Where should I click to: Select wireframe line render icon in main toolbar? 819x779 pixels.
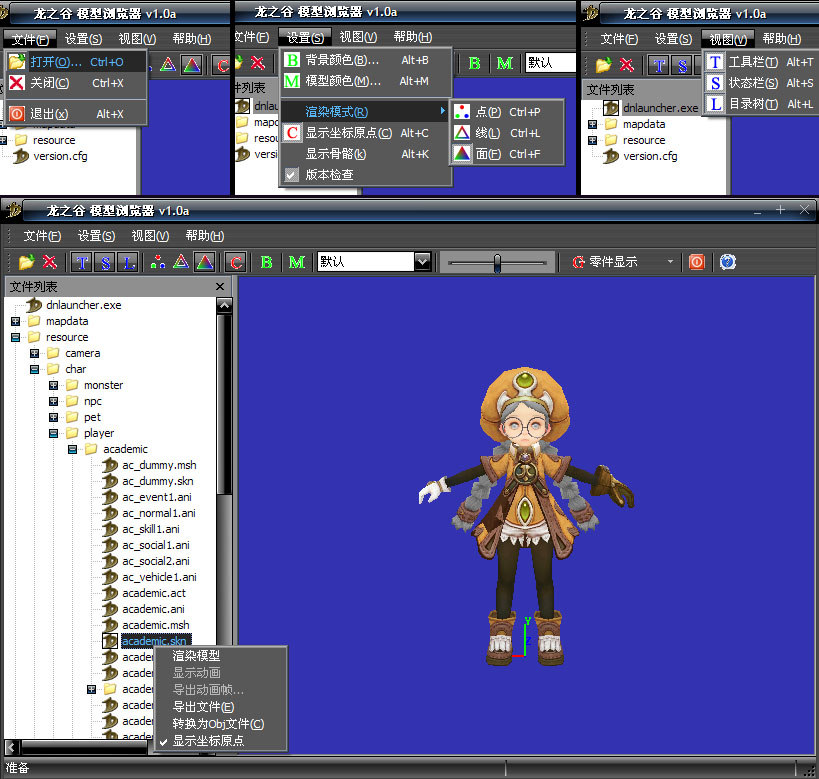point(181,262)
